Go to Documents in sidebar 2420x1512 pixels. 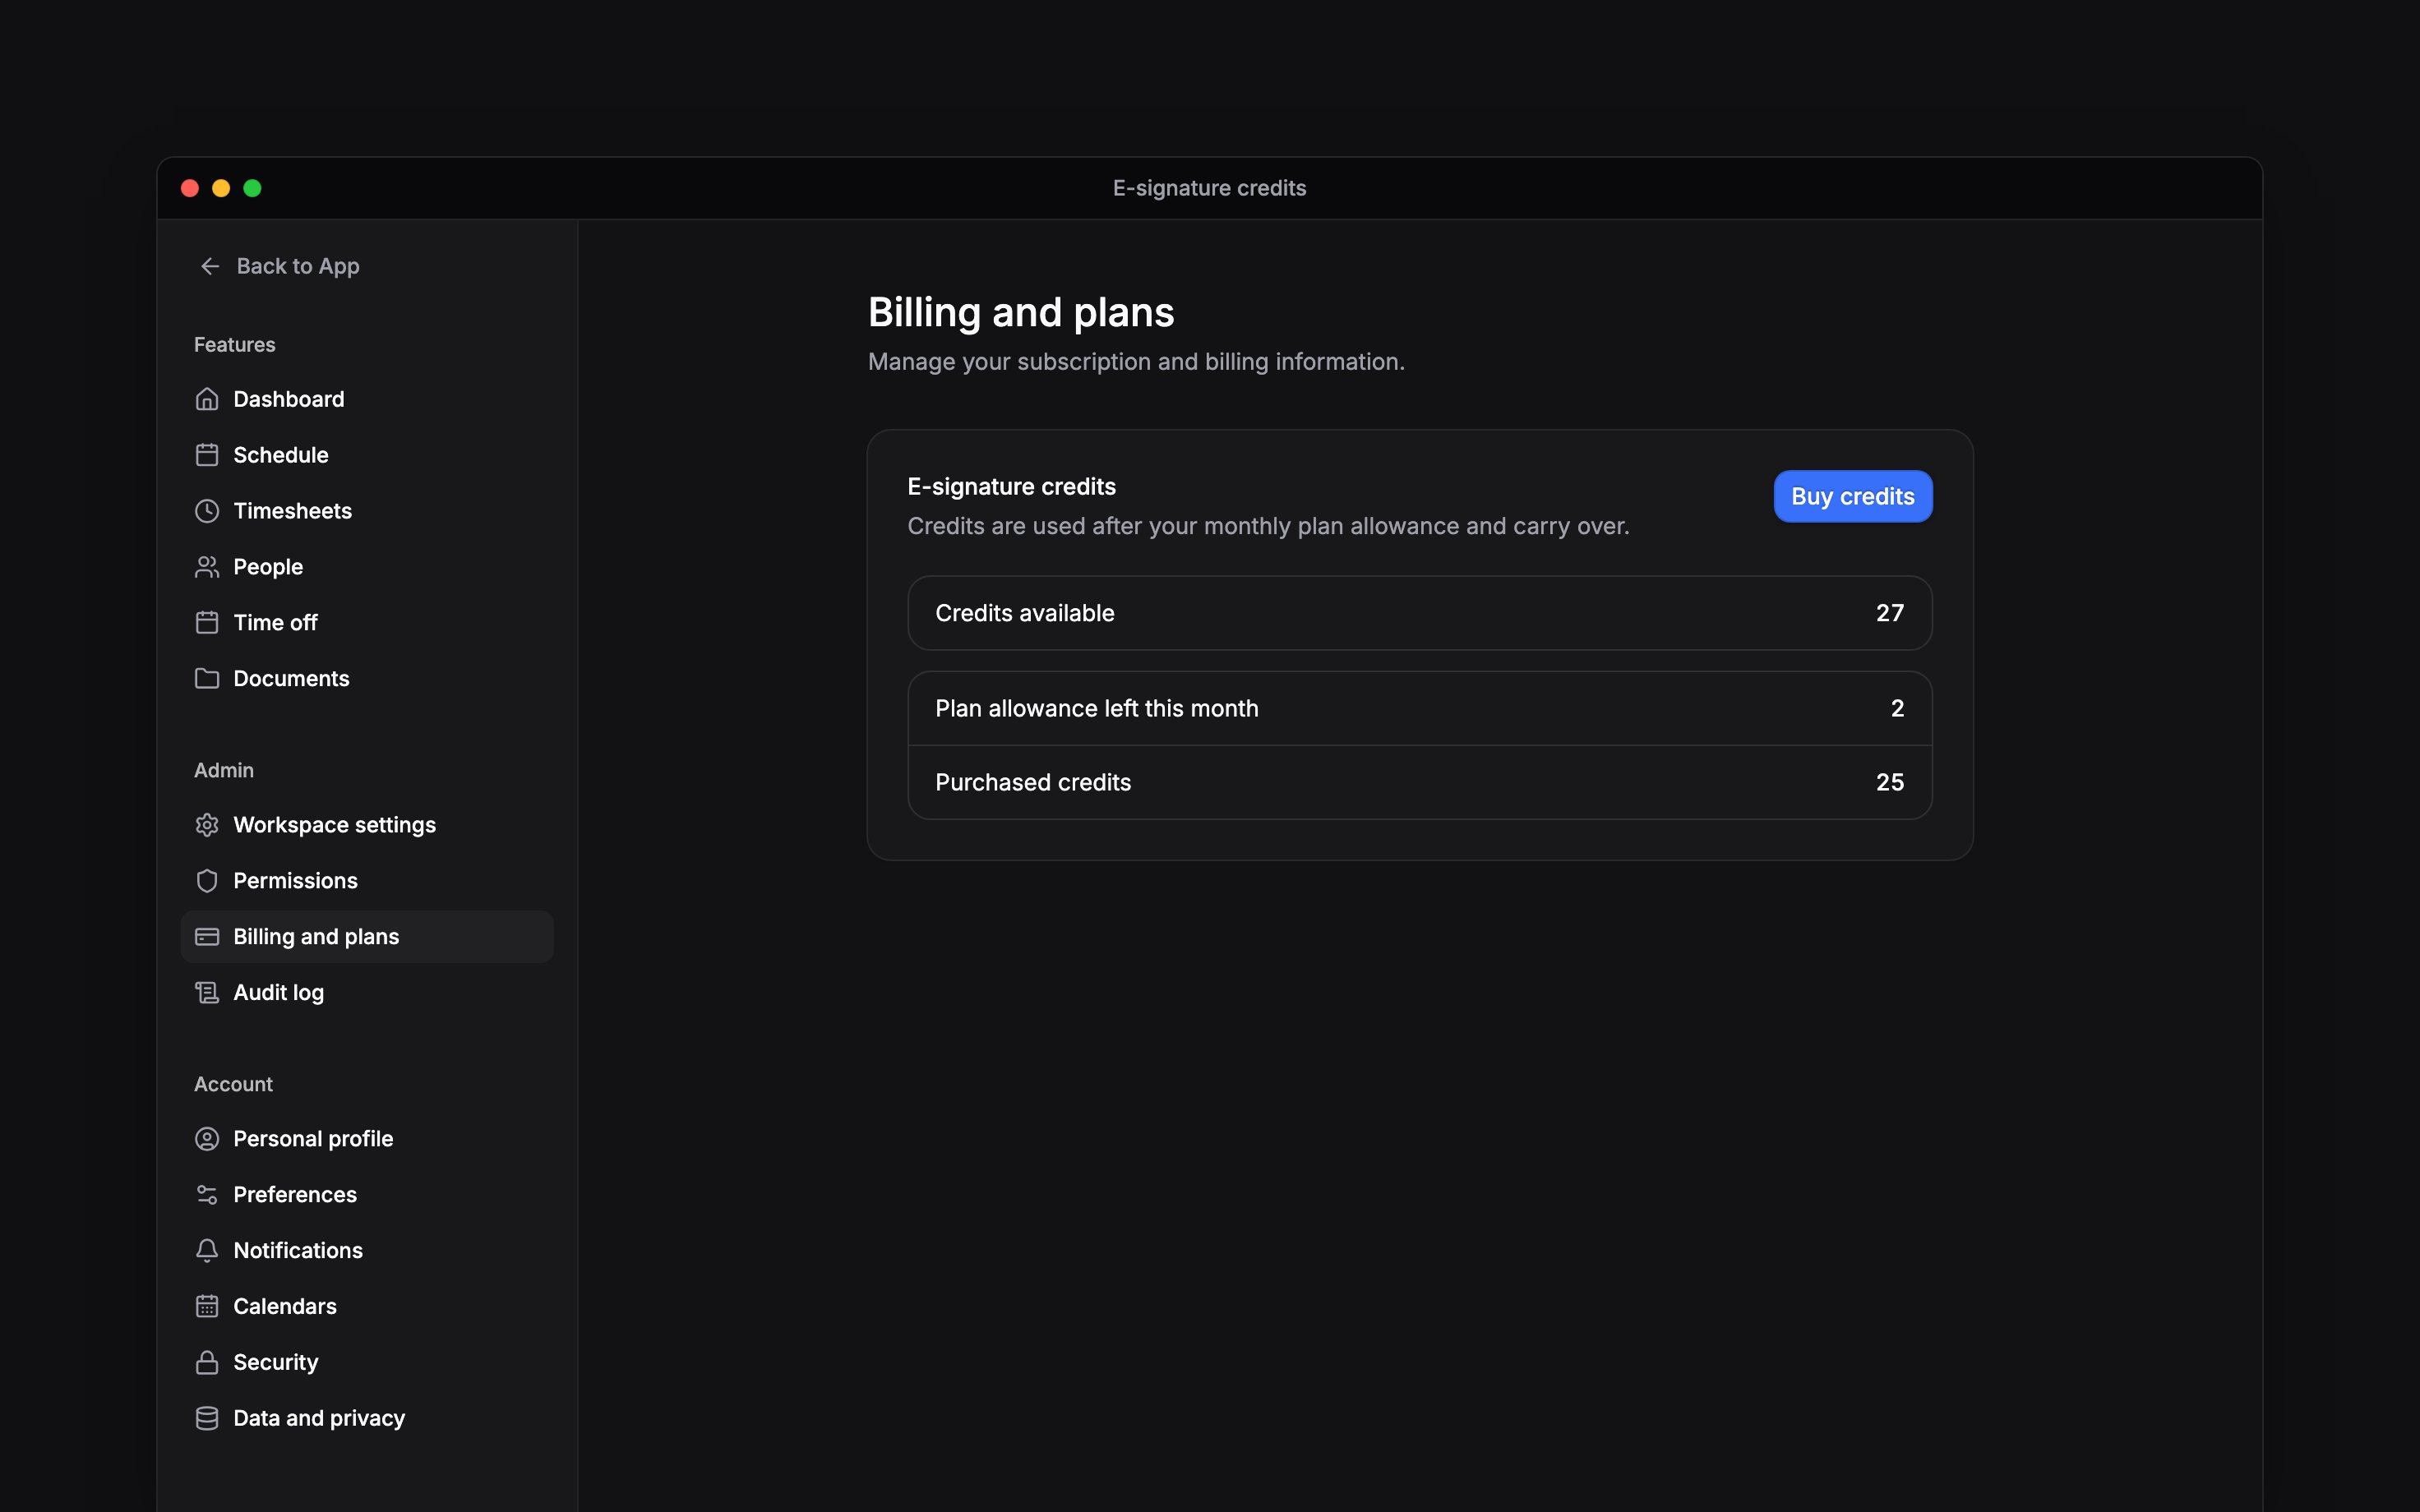click(x=367, y=679)
